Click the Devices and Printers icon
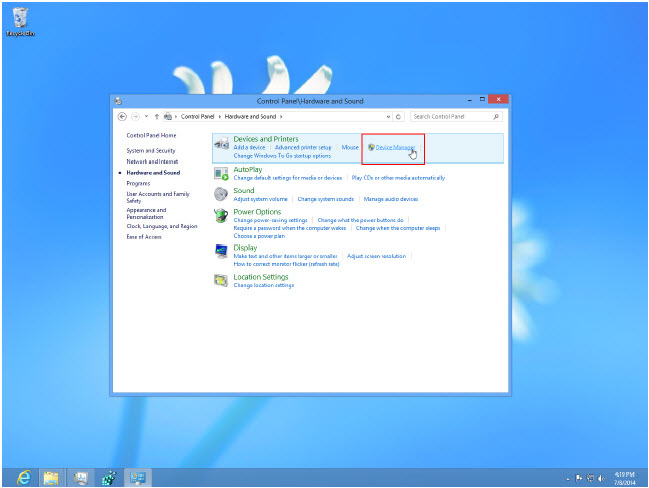Viewport: 649px width, 488px height. click(x=221, y=145)
